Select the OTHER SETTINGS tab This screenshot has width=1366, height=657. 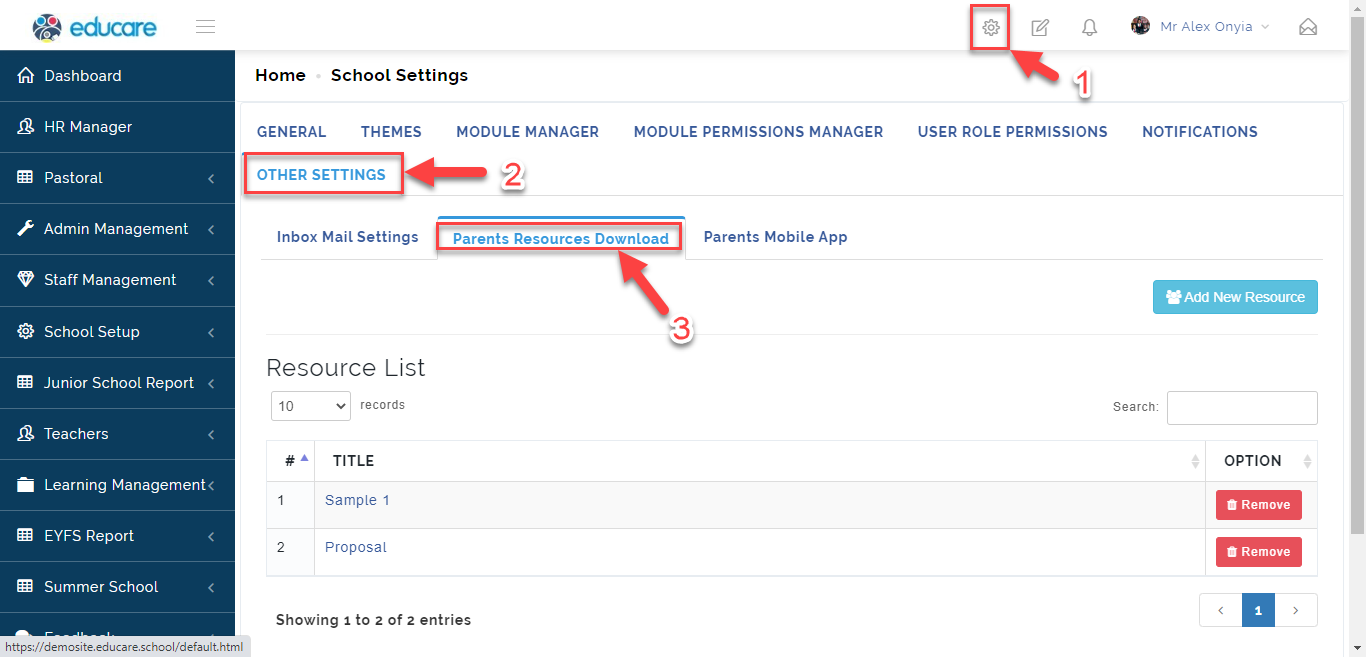321,175
